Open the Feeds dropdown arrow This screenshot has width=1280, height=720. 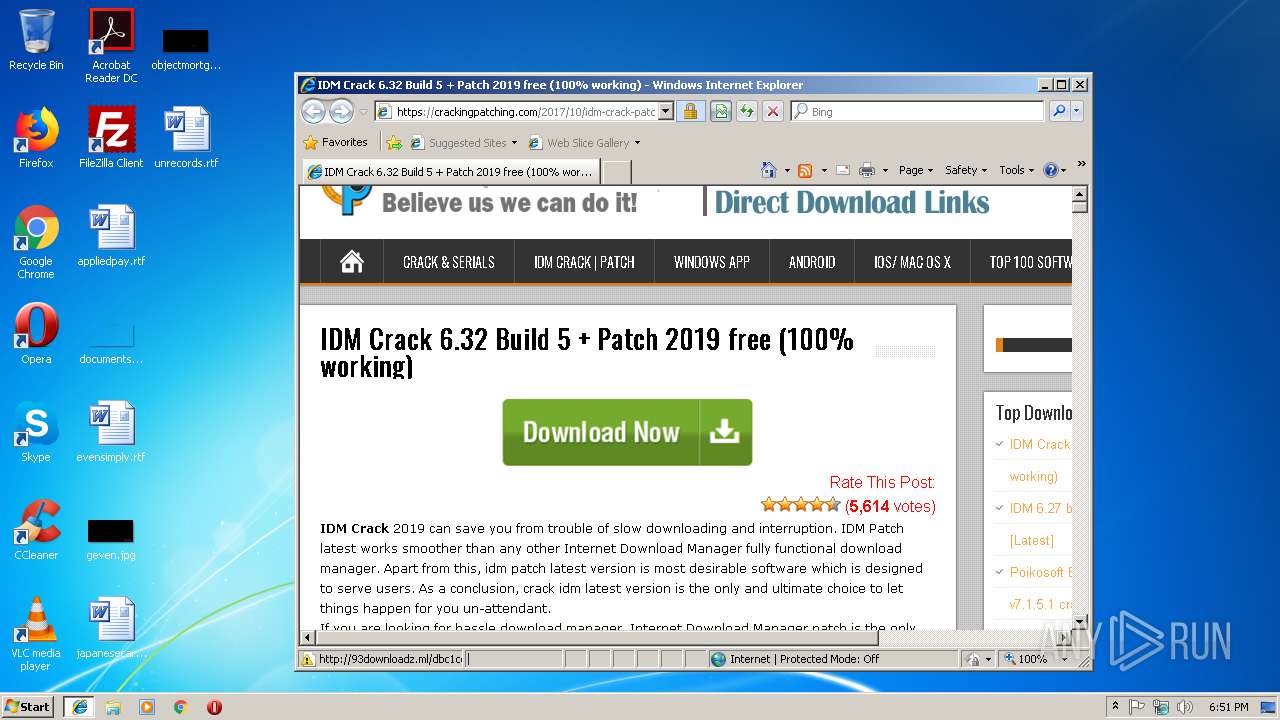point(824,171)
